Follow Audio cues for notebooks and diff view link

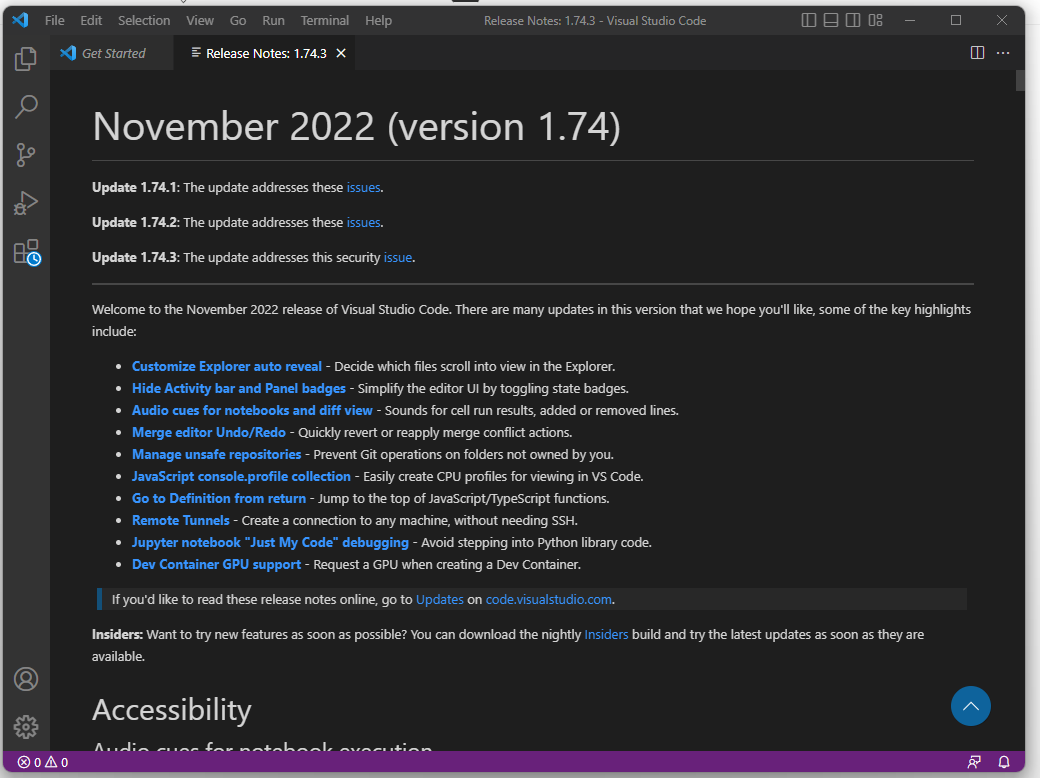pos(252,411)
